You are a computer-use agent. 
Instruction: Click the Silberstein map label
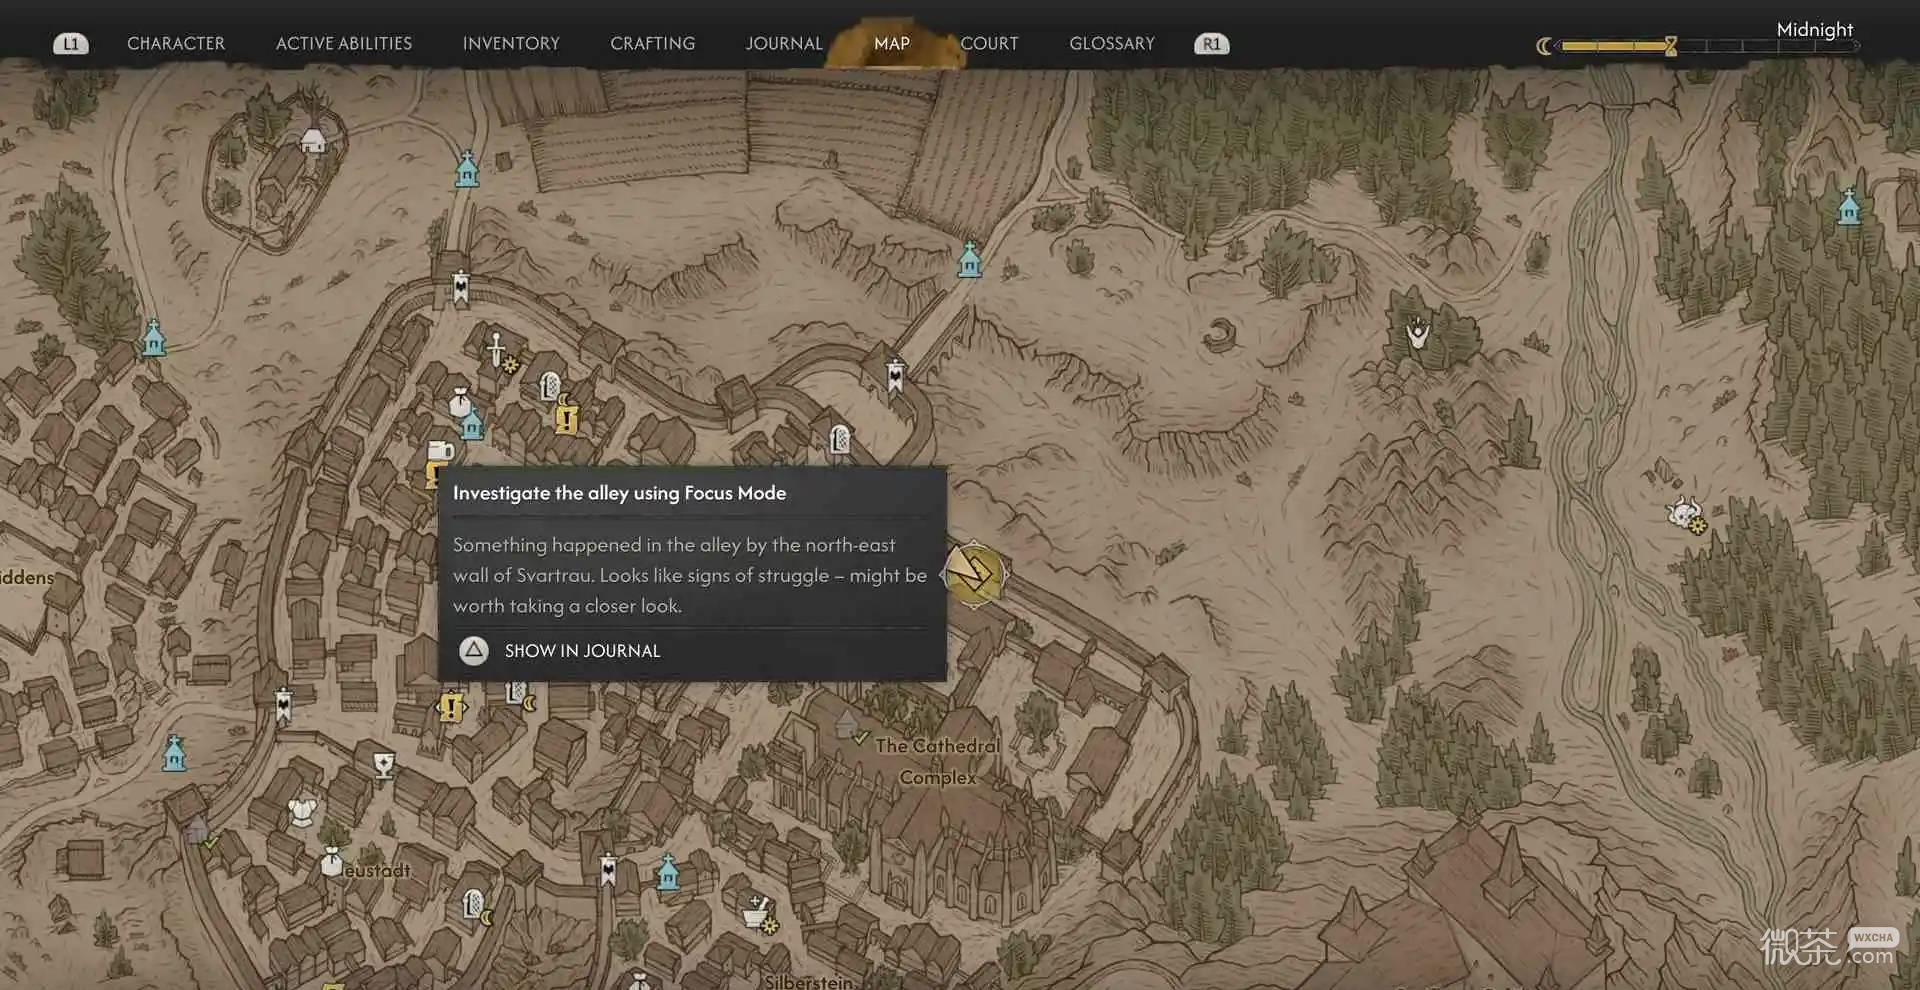tap(809, 982)
